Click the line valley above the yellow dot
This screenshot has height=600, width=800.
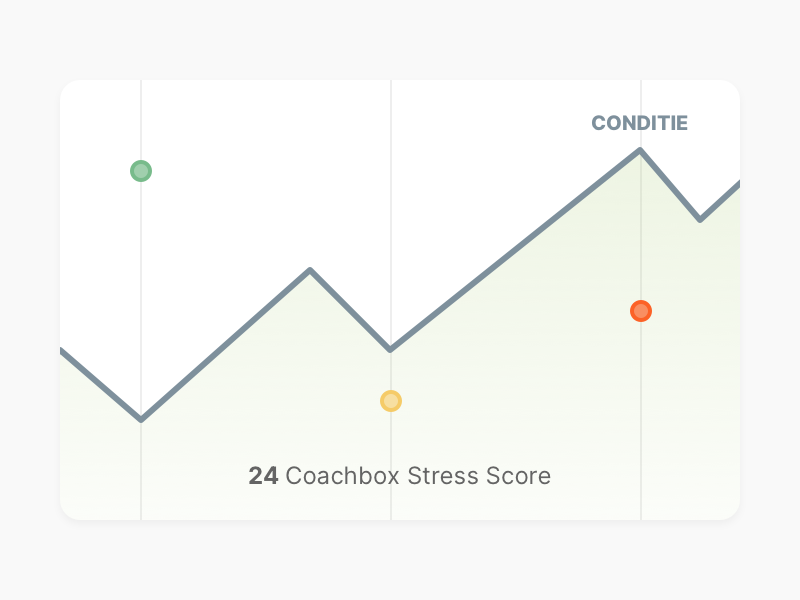coord(390,349)
